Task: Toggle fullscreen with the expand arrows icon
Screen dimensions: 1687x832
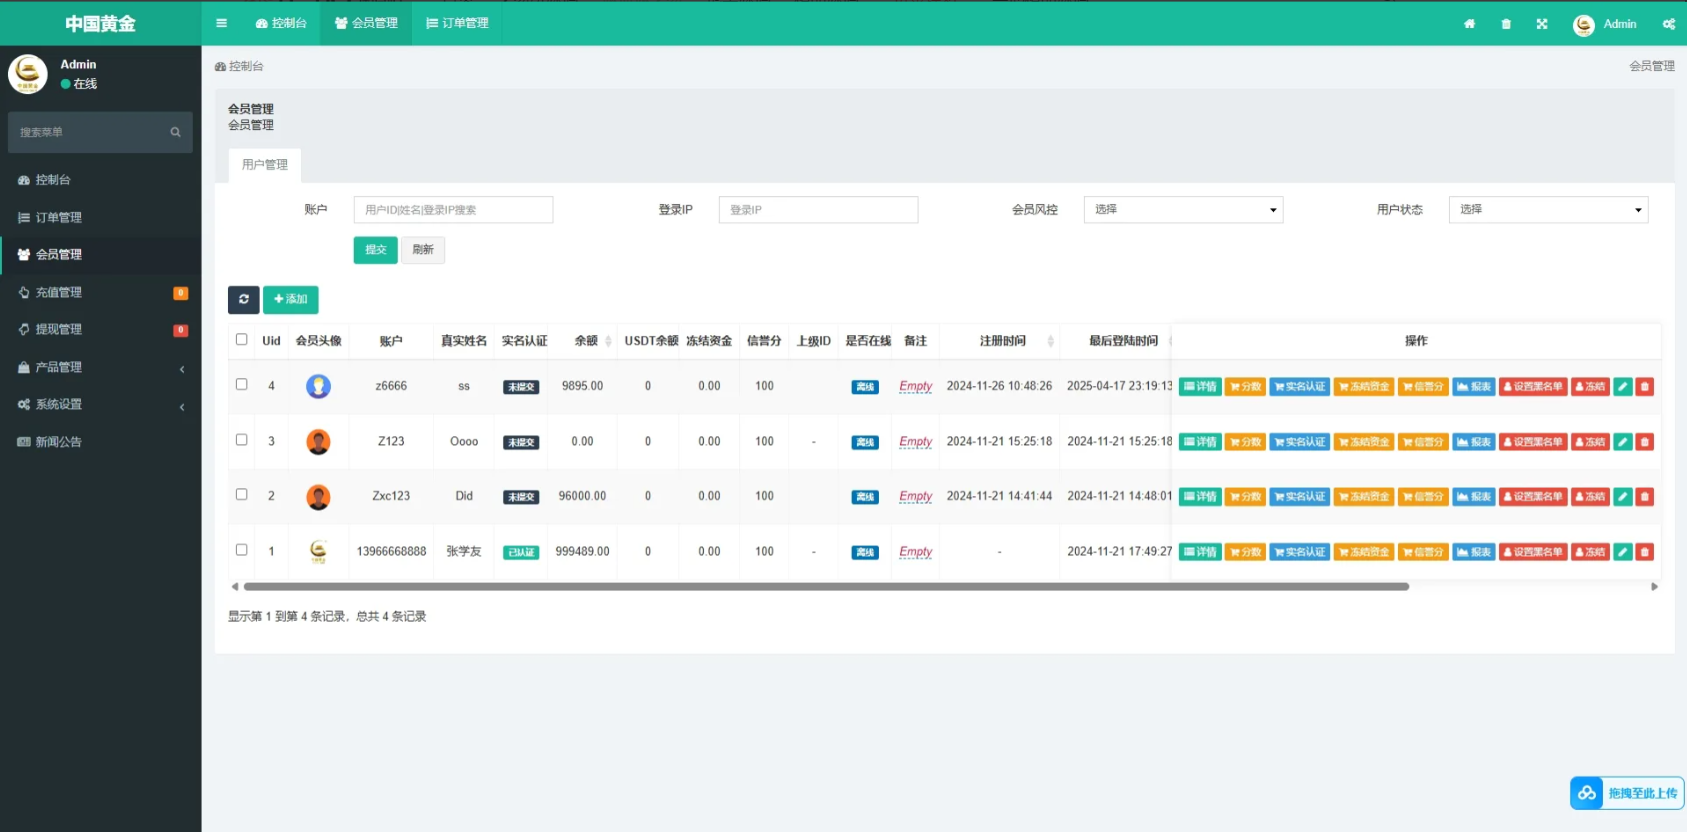Action: 1542,24
